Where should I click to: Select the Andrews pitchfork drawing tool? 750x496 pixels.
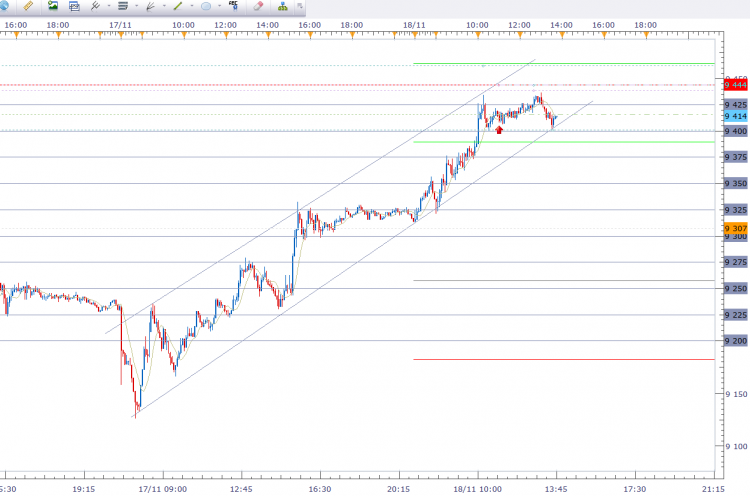coord(95,6)
